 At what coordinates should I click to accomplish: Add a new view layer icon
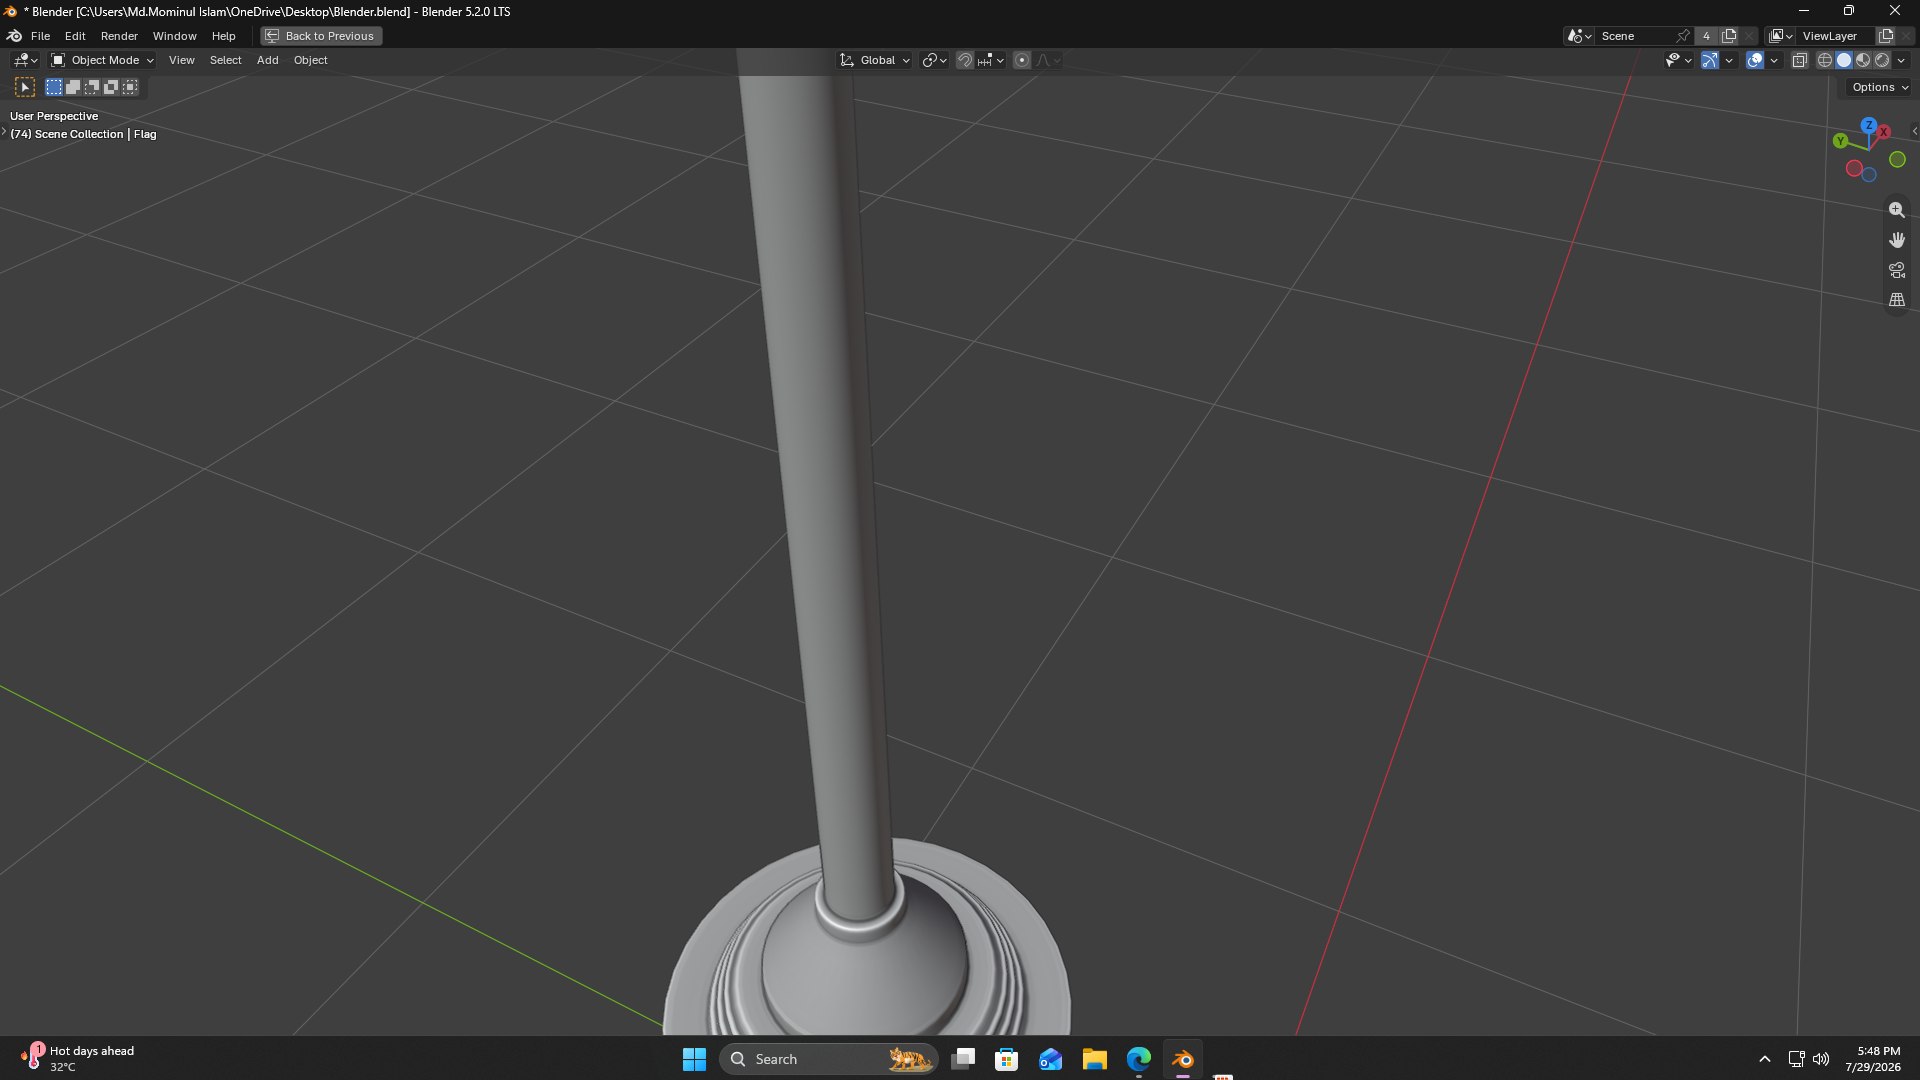point(1886,36)
